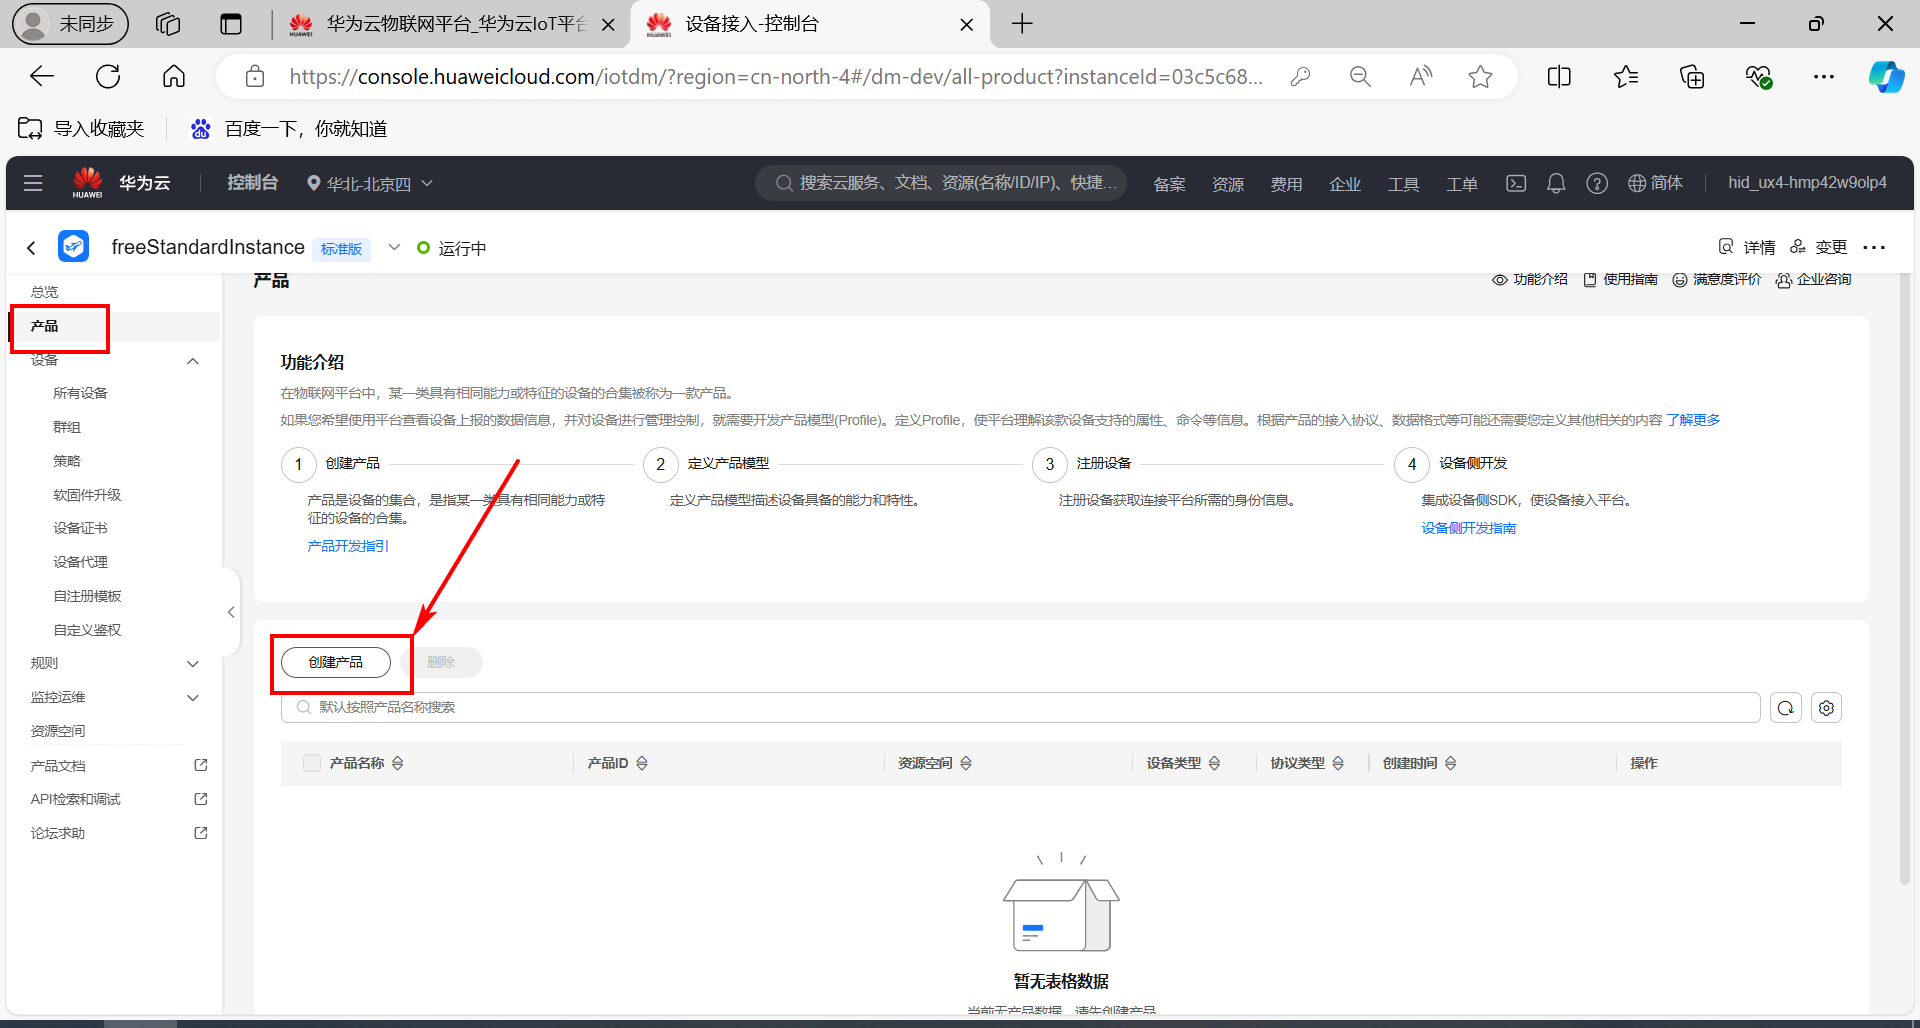Open 群组 in the sidebar
The height and width of the screenshot is (1028, 1920).
coord(67,427)
